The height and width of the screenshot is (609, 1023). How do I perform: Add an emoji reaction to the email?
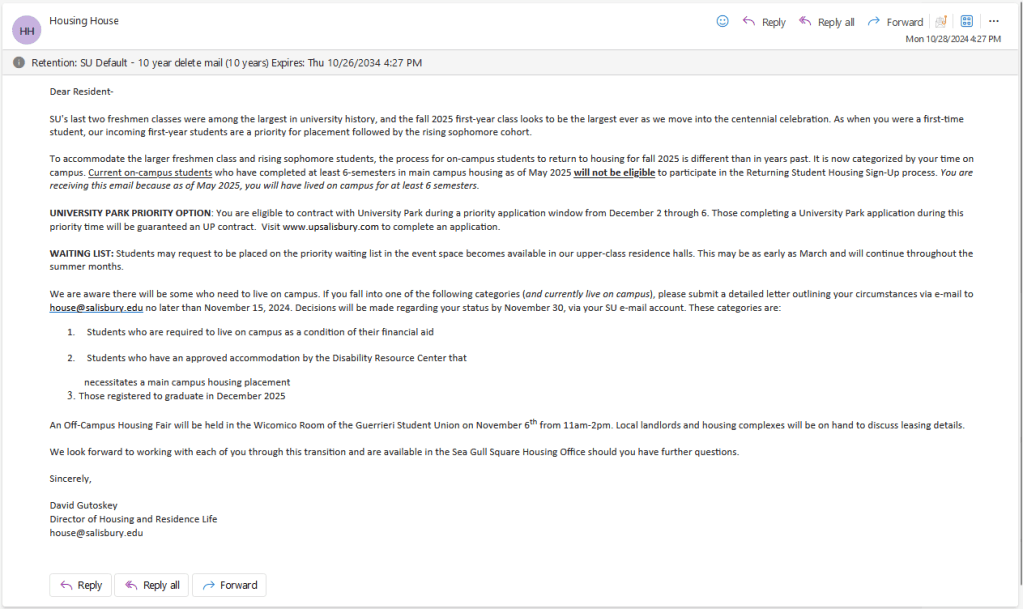tap(723, 21)
